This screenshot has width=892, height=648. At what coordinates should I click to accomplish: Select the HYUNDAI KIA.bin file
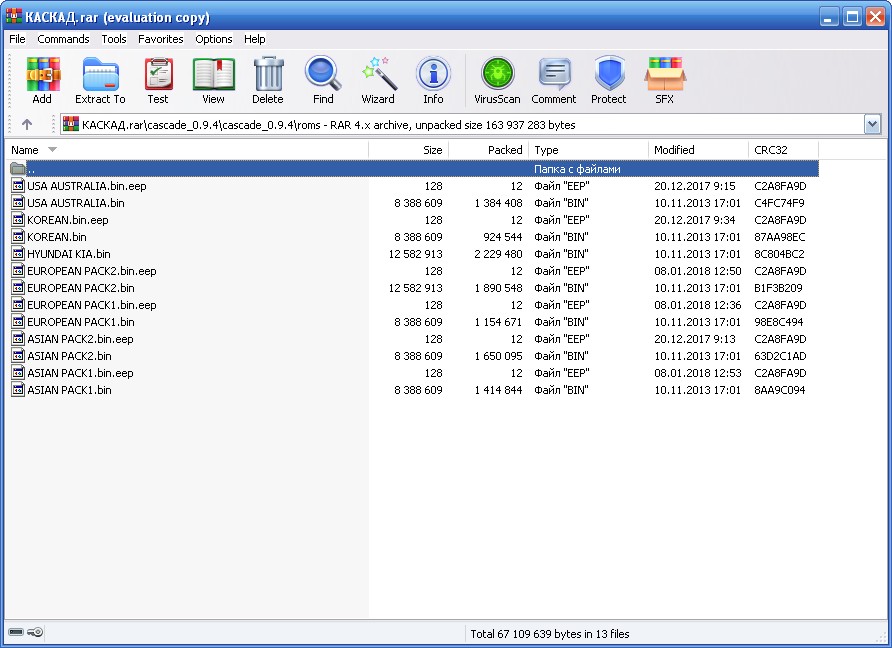69,254
